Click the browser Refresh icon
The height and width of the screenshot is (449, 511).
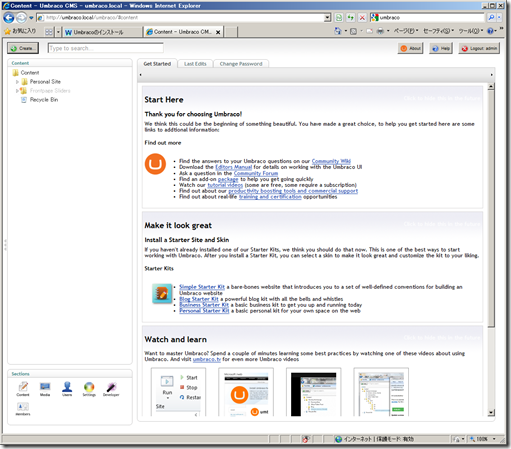pyautogui.click(x=350, y=18)
